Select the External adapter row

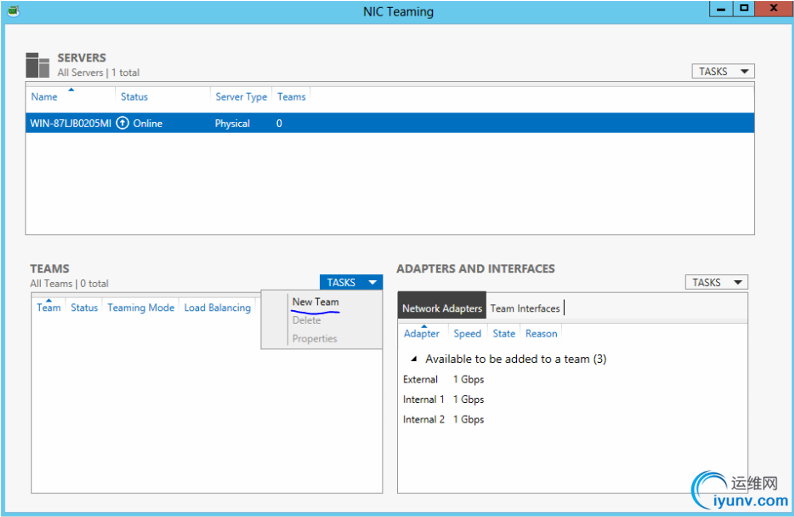pos(572,379)
